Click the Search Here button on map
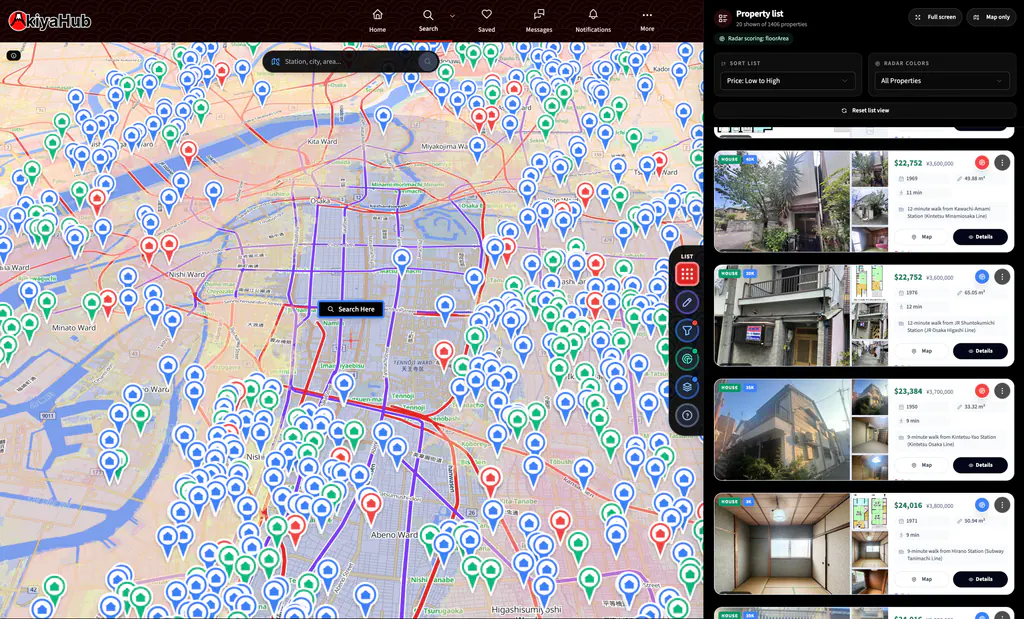Viewport: 1024px width, 619px height. [x=351, y=309]
